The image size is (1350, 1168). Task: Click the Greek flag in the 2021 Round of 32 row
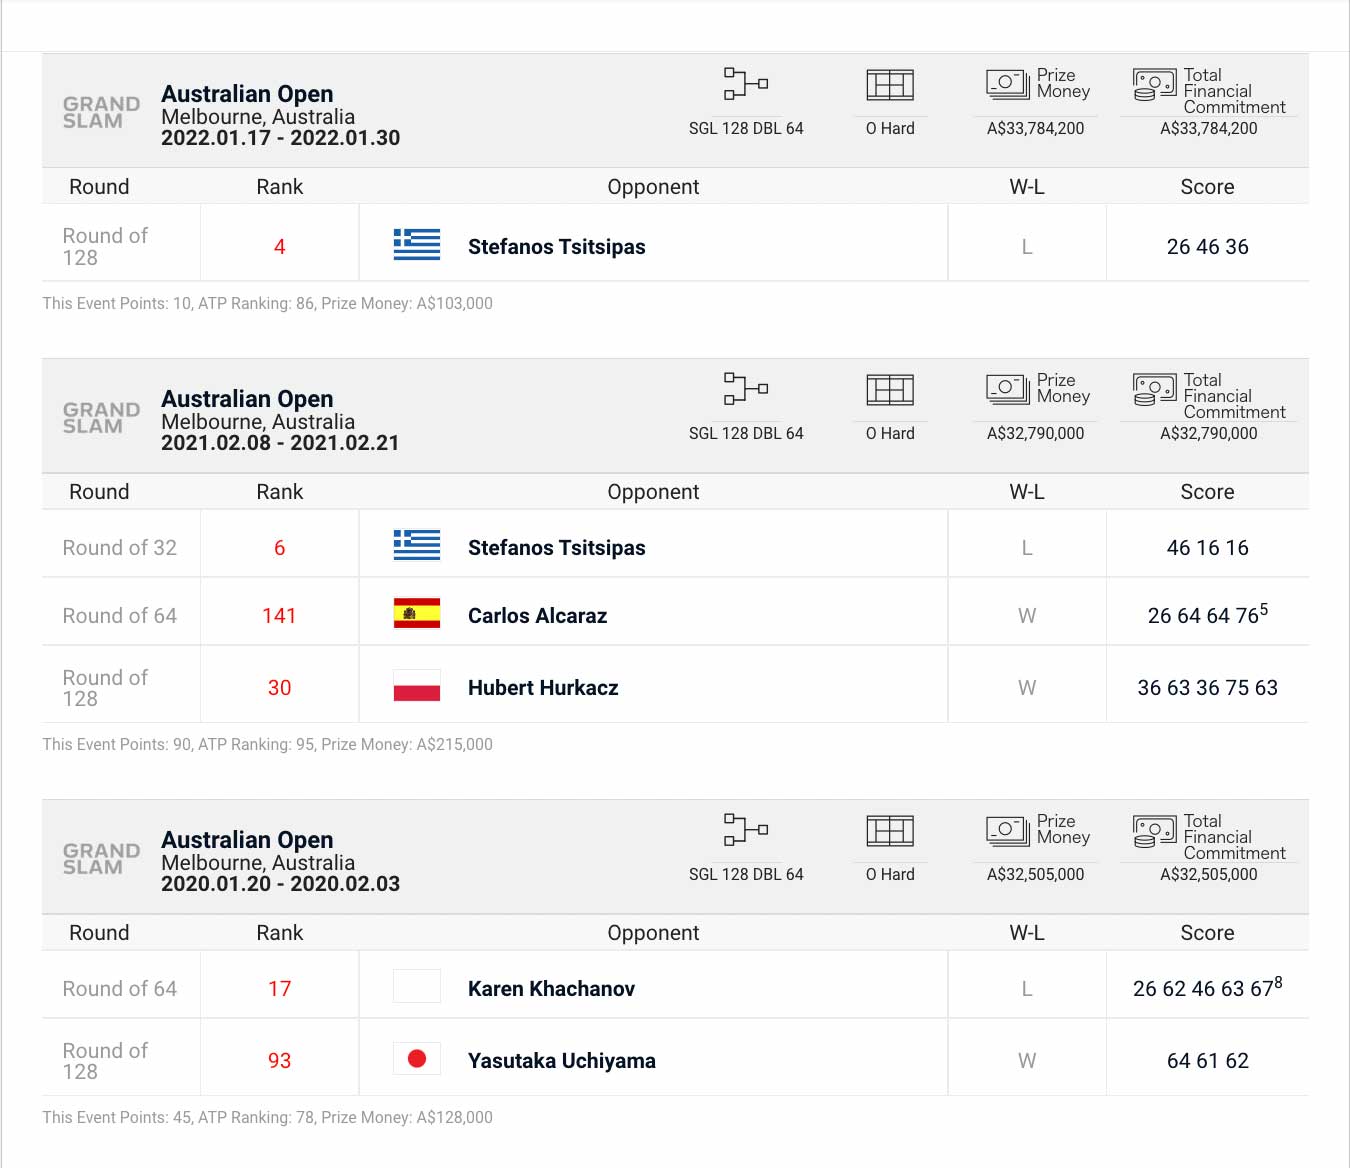pos(417,545)
